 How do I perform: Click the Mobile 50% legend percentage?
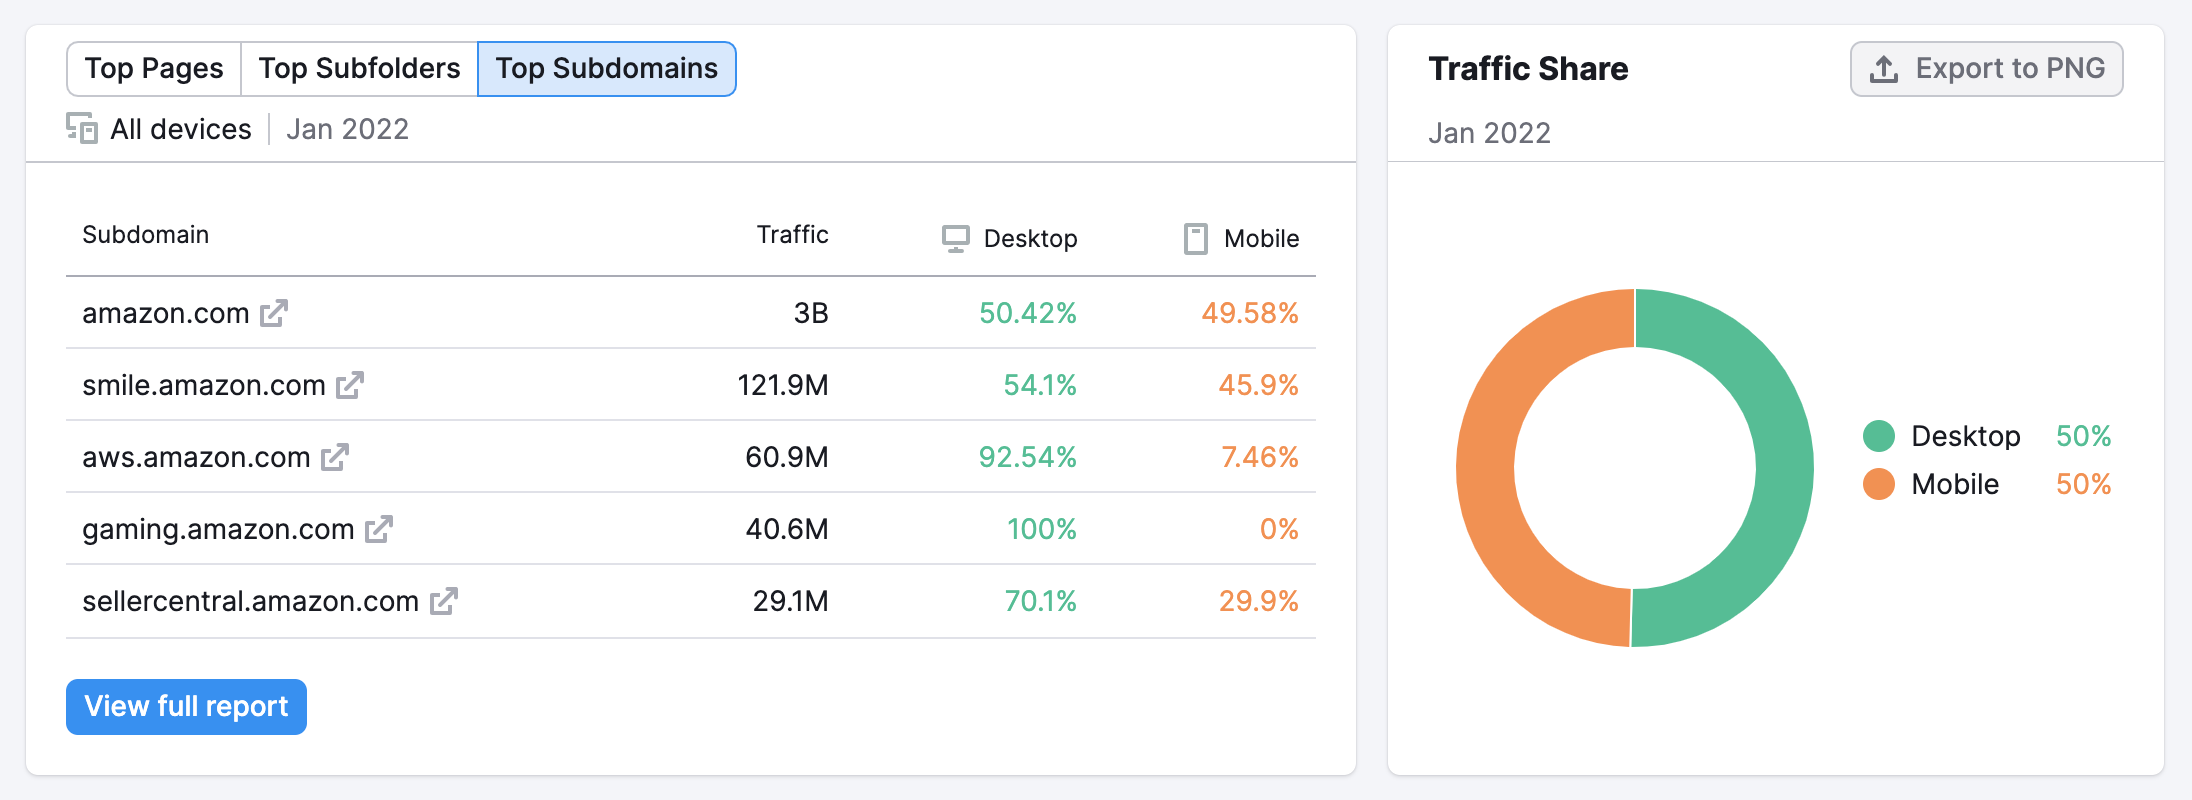coord(2083,484)
